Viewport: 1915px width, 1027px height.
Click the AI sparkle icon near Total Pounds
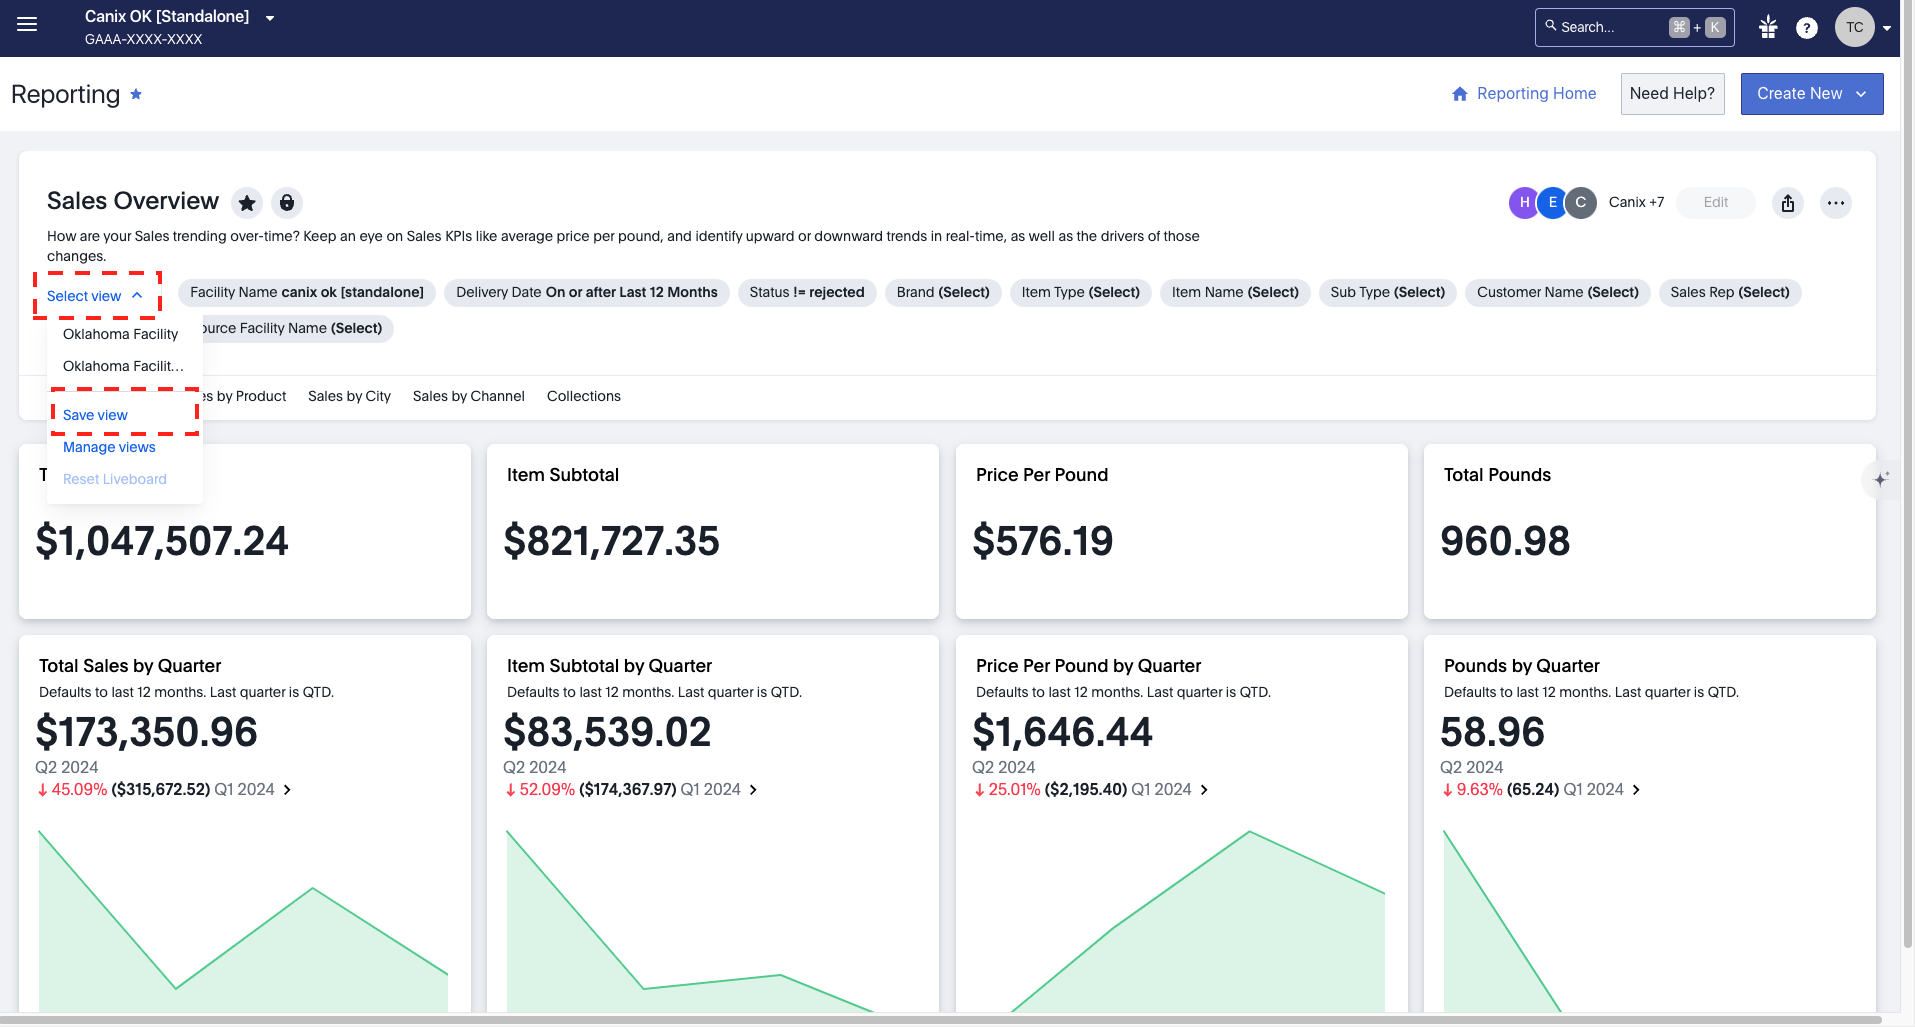coord(1881,479)
